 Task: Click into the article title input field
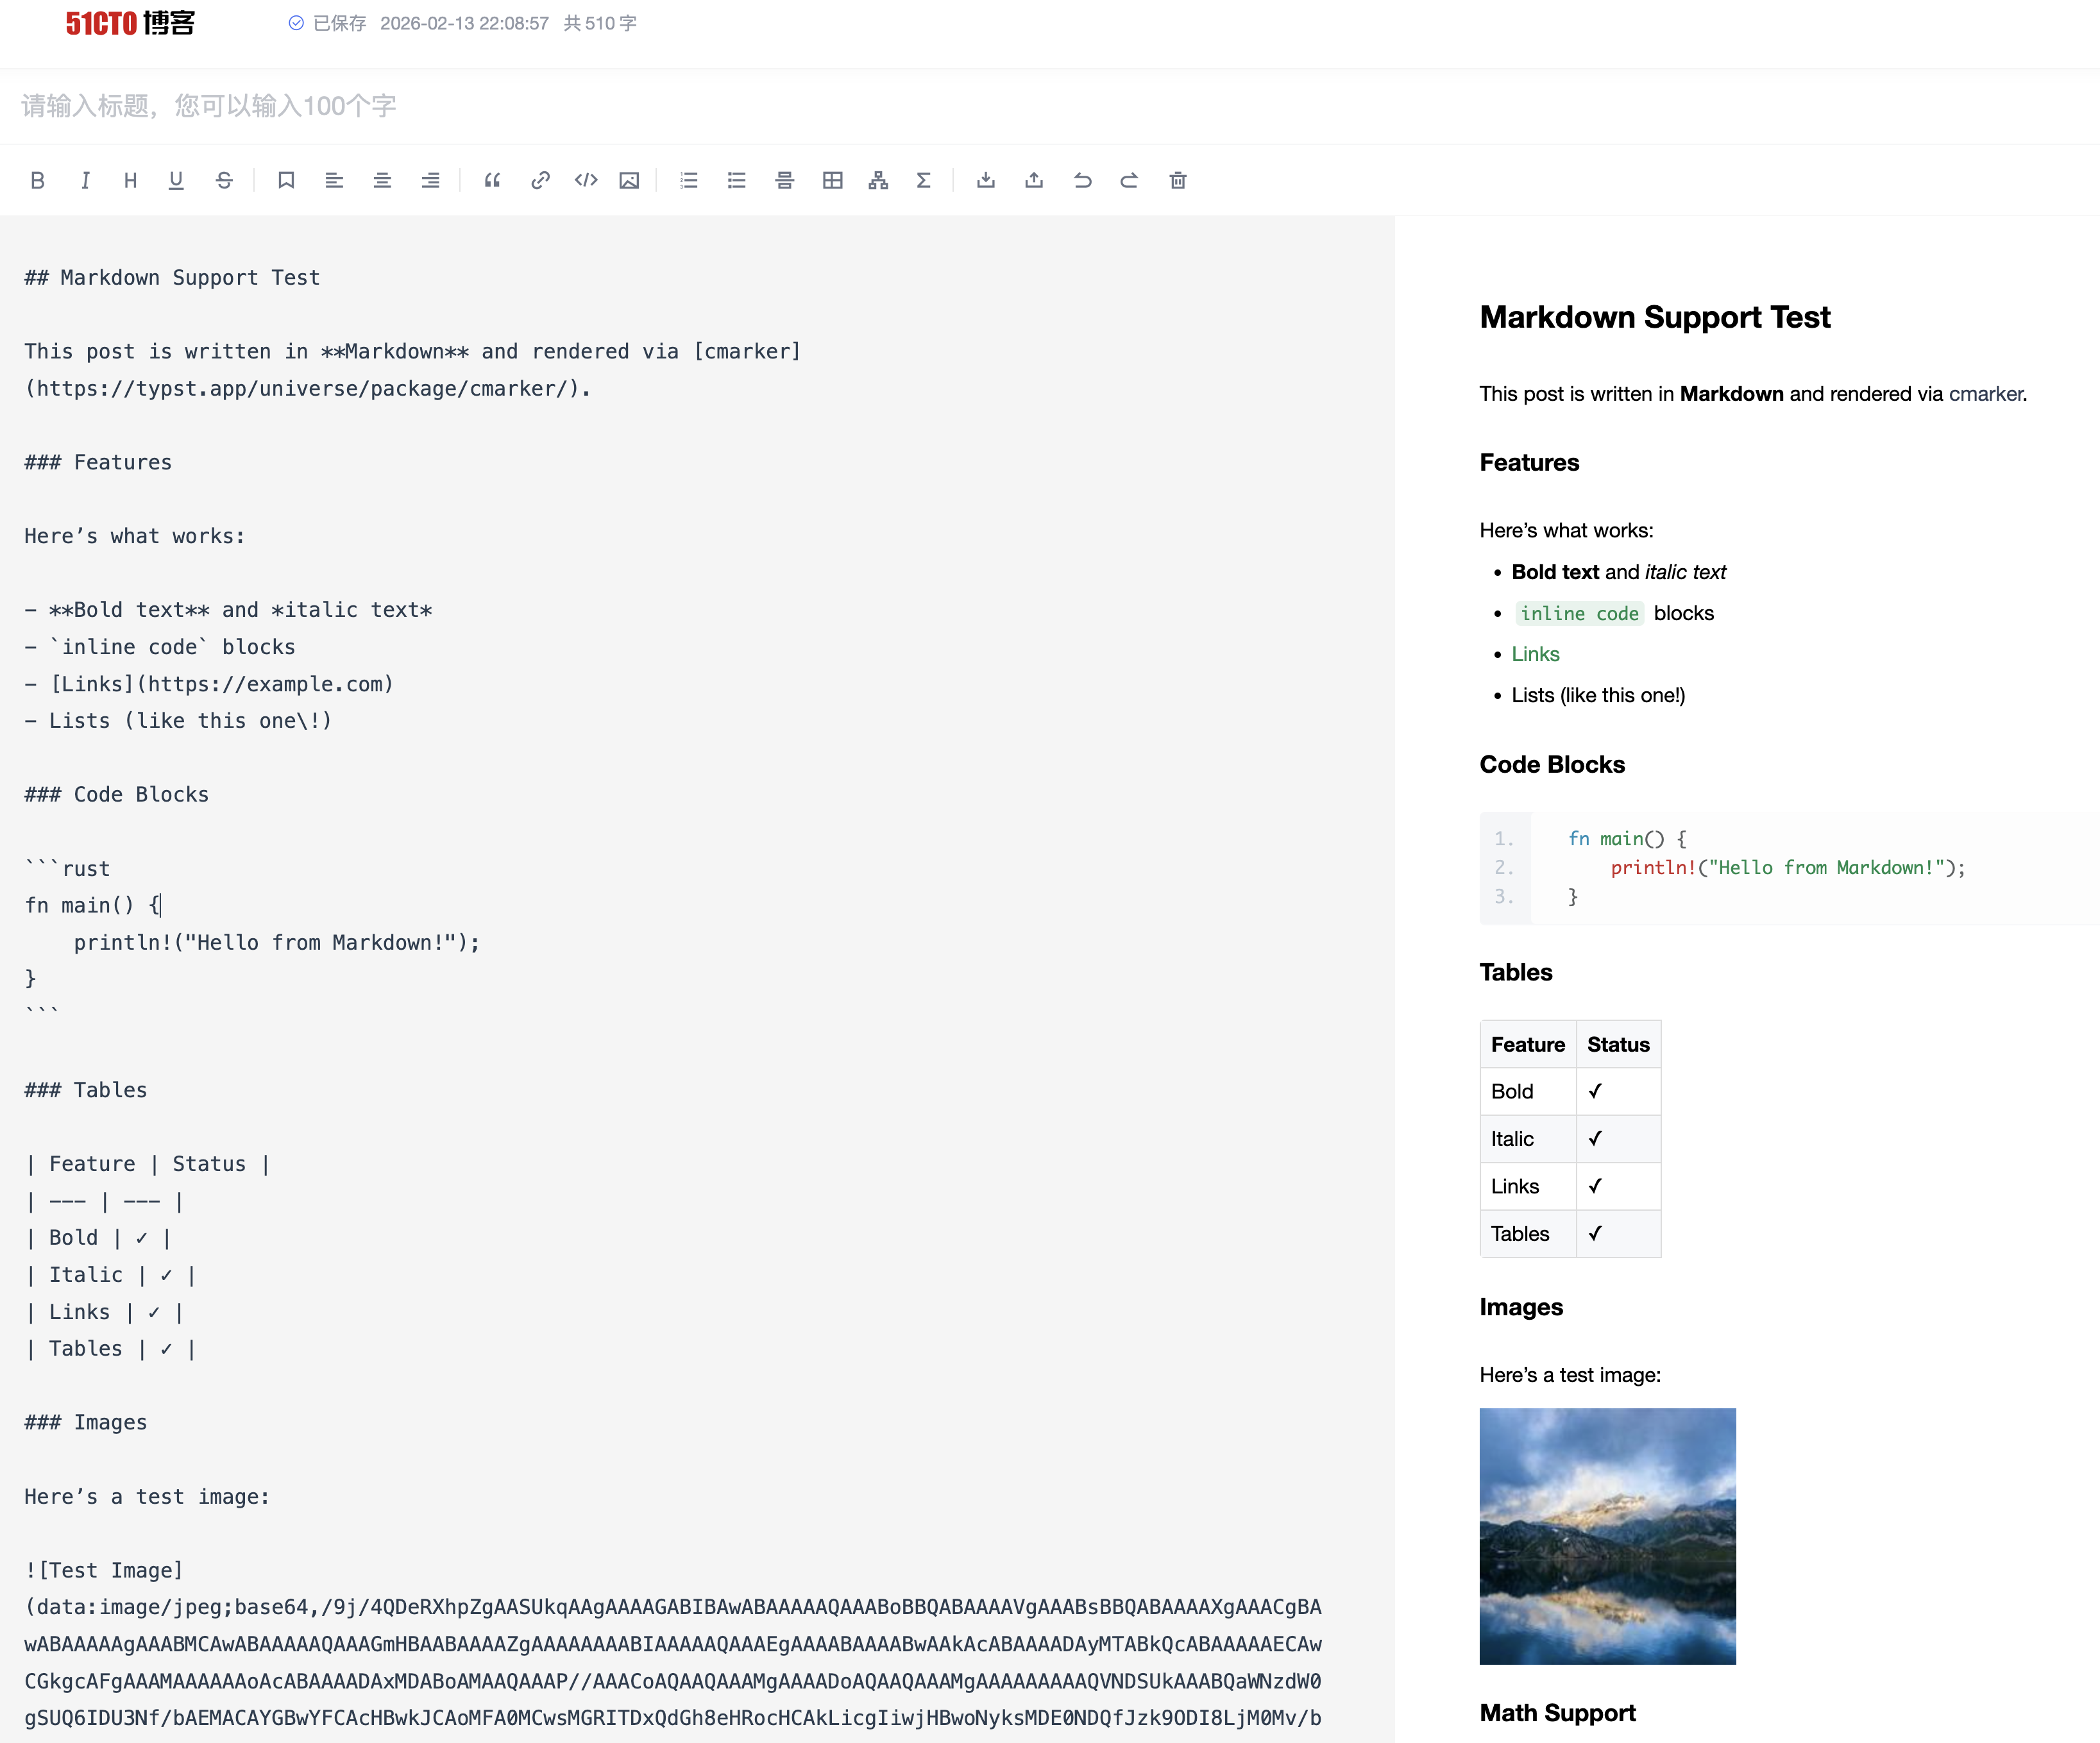coord(700,106)
